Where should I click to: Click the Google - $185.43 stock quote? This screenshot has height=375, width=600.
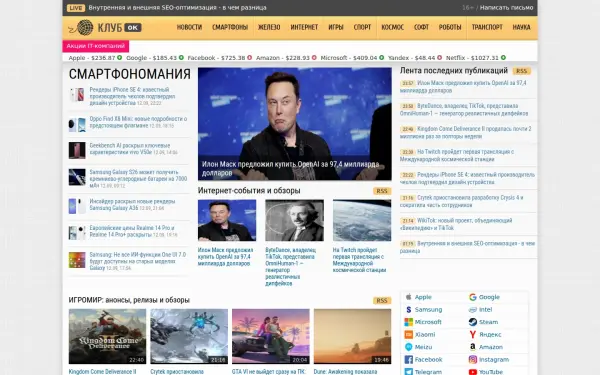tap(155, 58)
